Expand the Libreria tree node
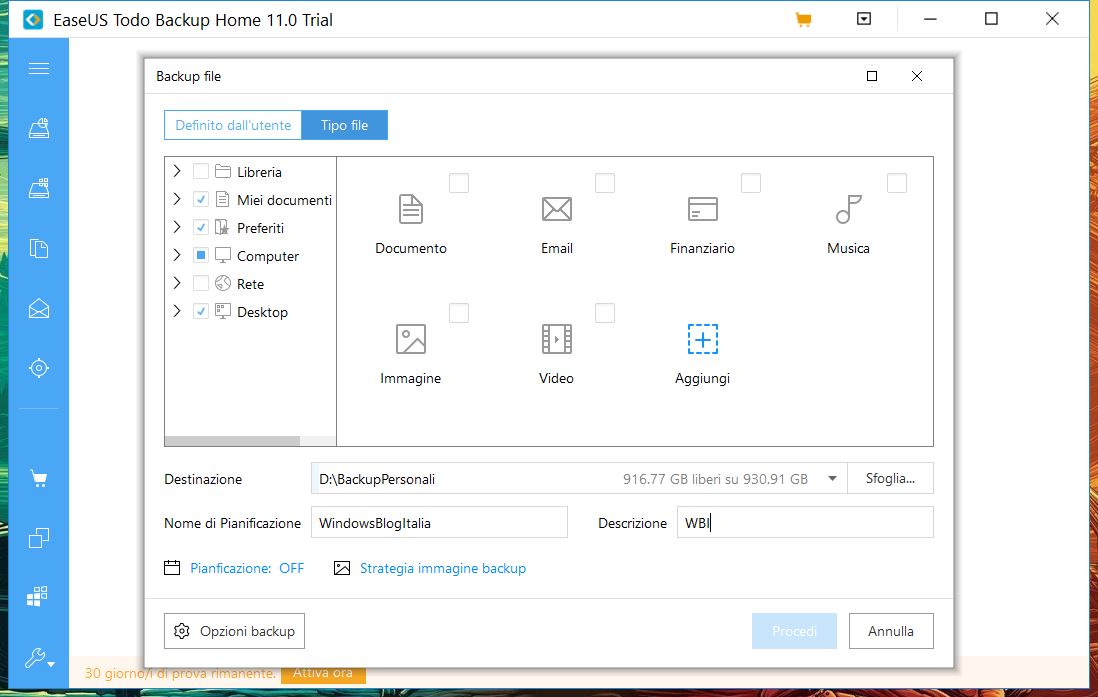1098x697 pixels. [176, 171]
